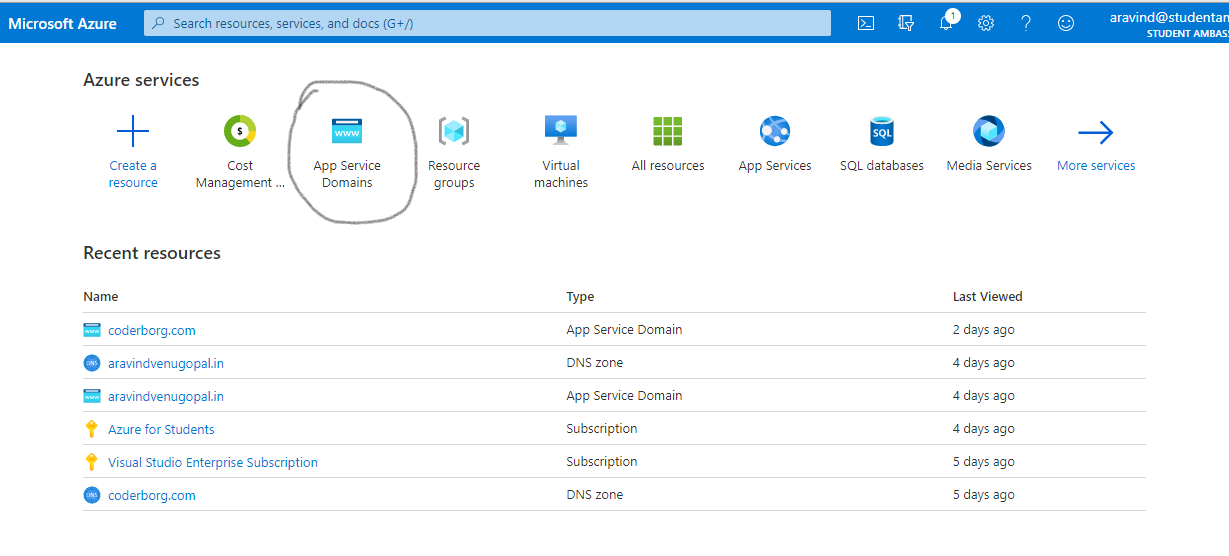Click the www icon beside aravindvenugopal.in App Service Domain
Image resolution: width=1229 pixels, height=556 pixels.
(x=92, y=396)
